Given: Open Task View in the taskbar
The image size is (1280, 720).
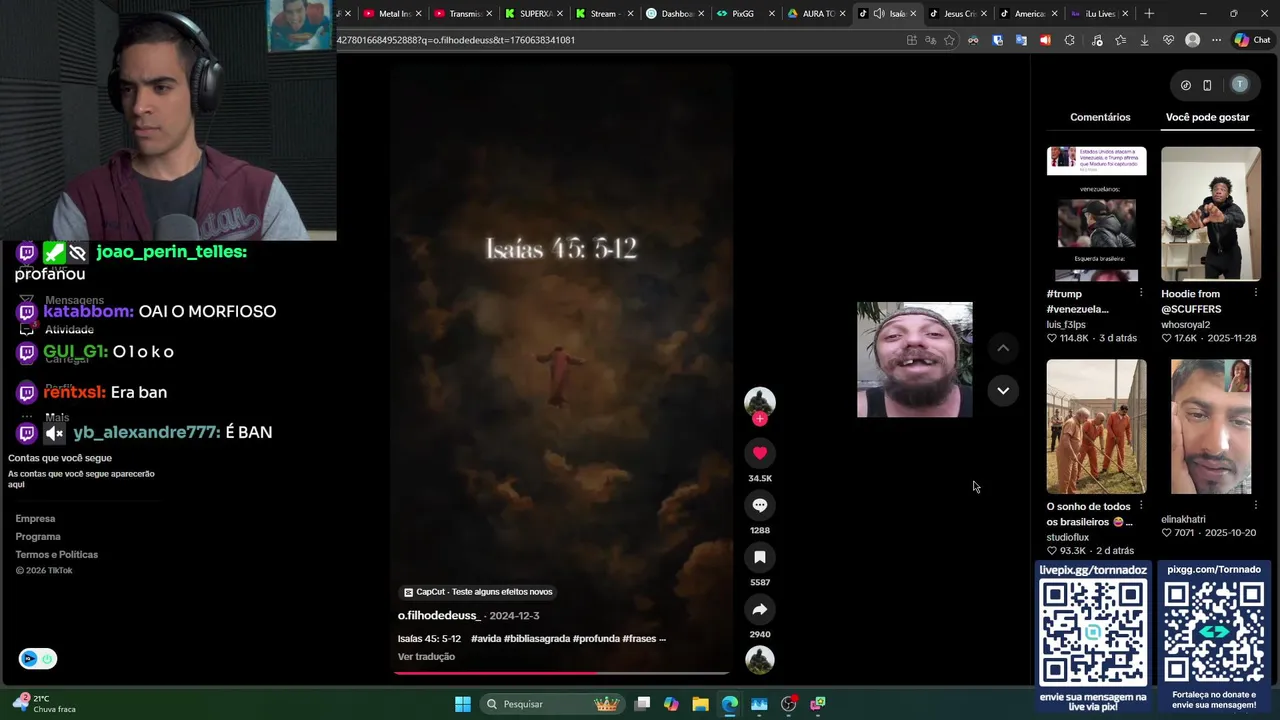Looking at the screenshot, I should pyautogui.click(x=642, y=704).
